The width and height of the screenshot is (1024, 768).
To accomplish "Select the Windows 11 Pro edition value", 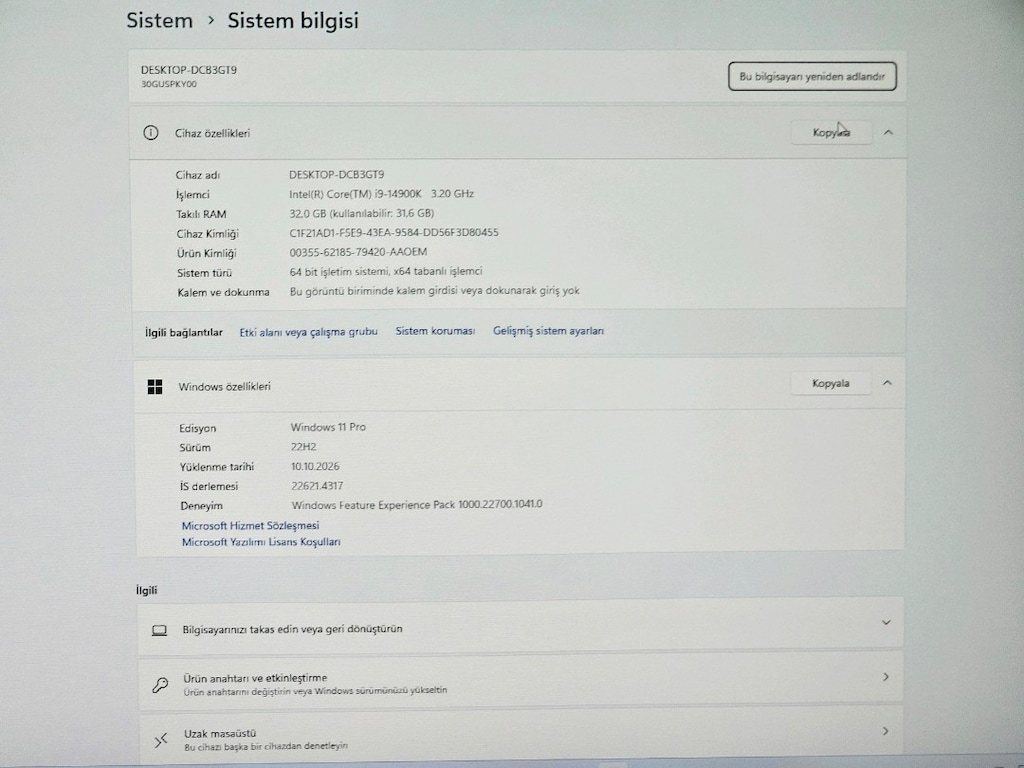I will (328, 427).
